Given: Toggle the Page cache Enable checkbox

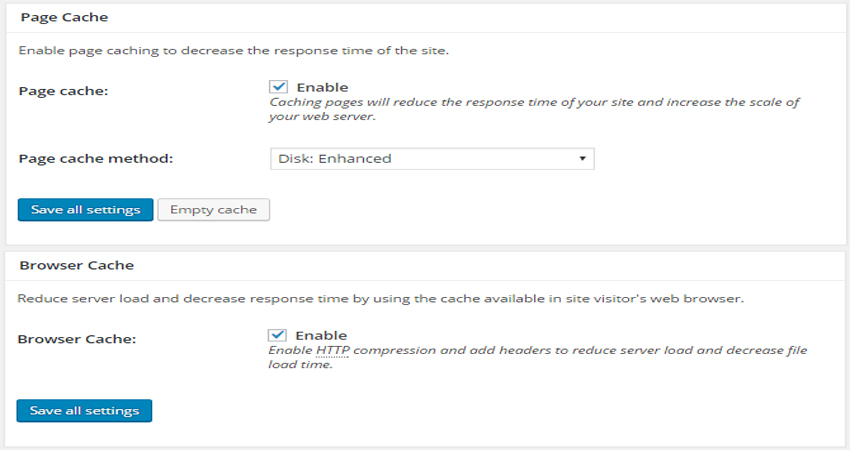Looking at the screenshot, I should tap(278, 87).
